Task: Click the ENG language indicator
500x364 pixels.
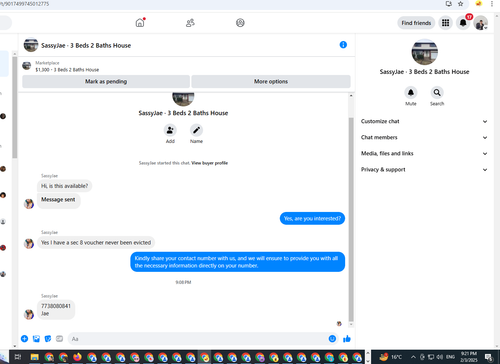Action: [450, 357]
